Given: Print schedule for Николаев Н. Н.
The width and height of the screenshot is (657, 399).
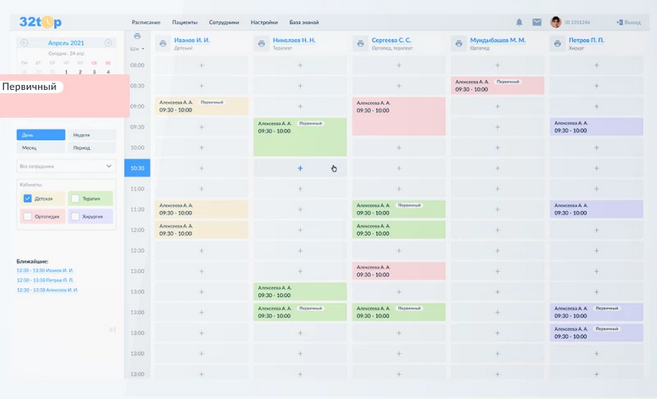Looking at the screenshot, I should coord(261,43).
